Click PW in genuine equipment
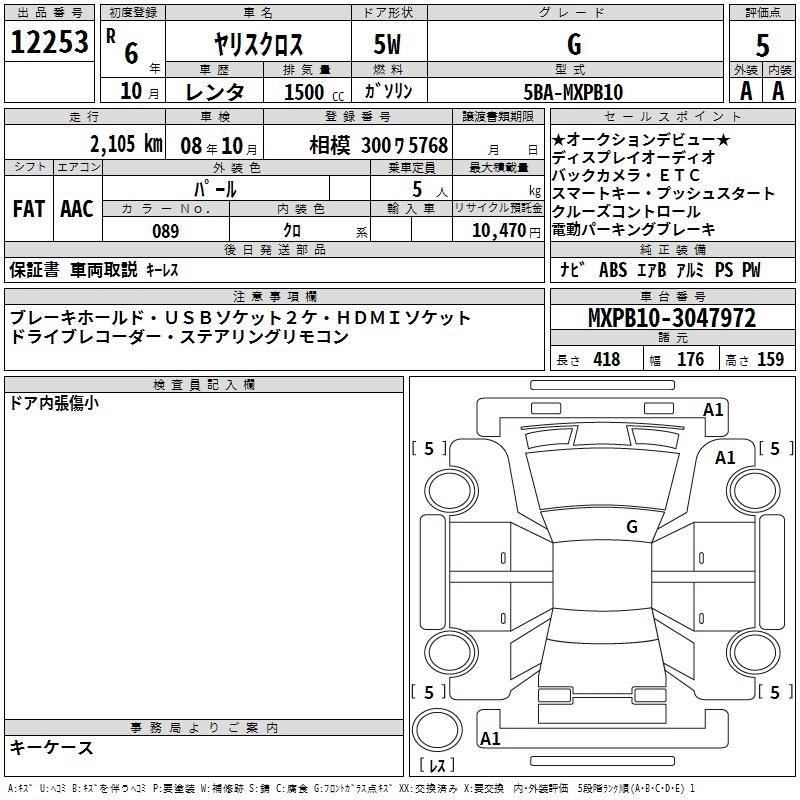 (751, 269)
